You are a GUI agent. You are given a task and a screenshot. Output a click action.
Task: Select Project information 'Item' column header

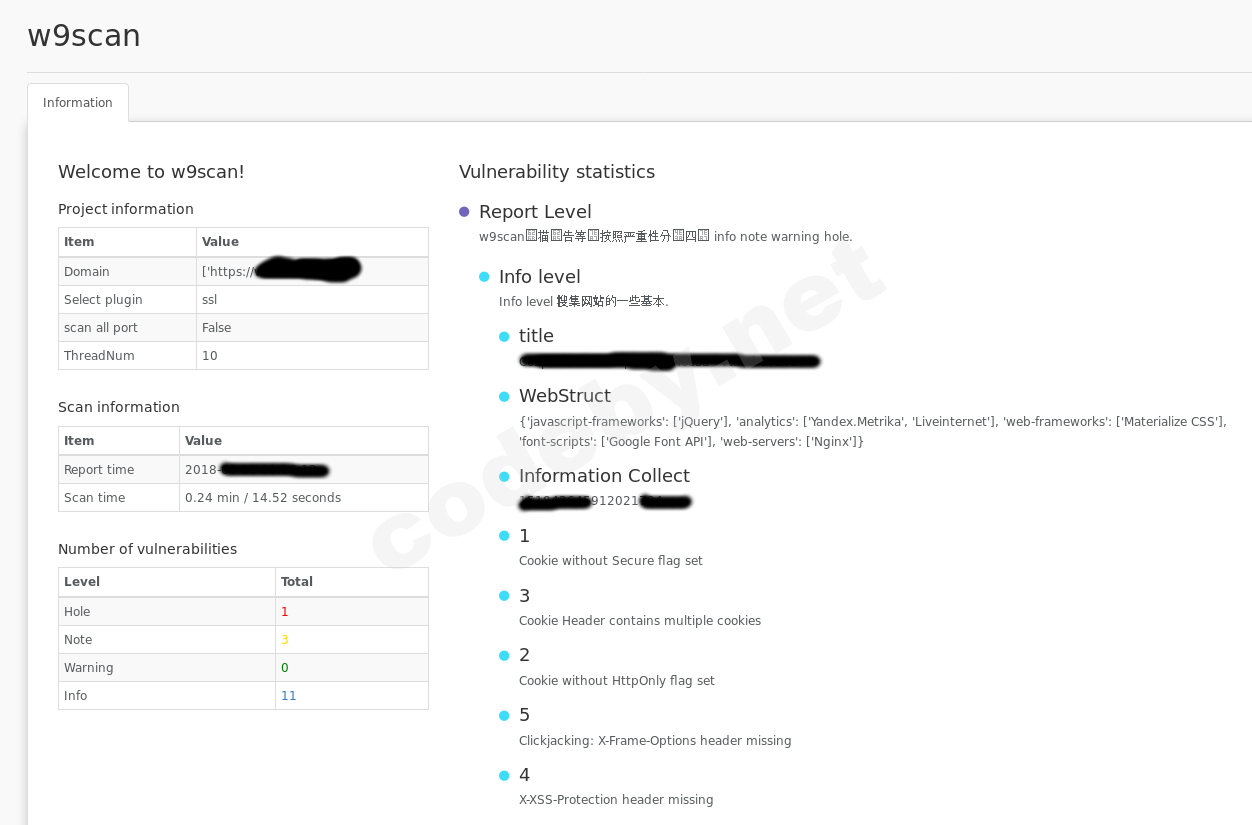(79, 242)
